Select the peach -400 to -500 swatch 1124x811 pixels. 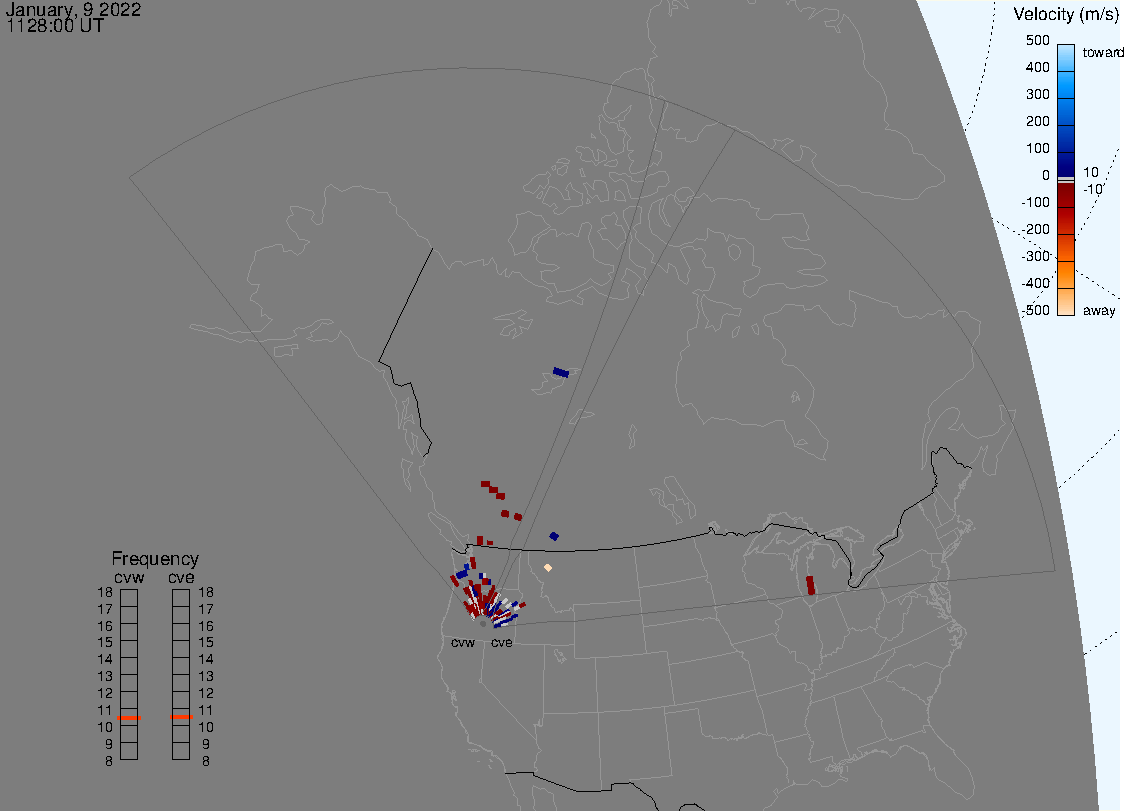[x=1066, y=302]
